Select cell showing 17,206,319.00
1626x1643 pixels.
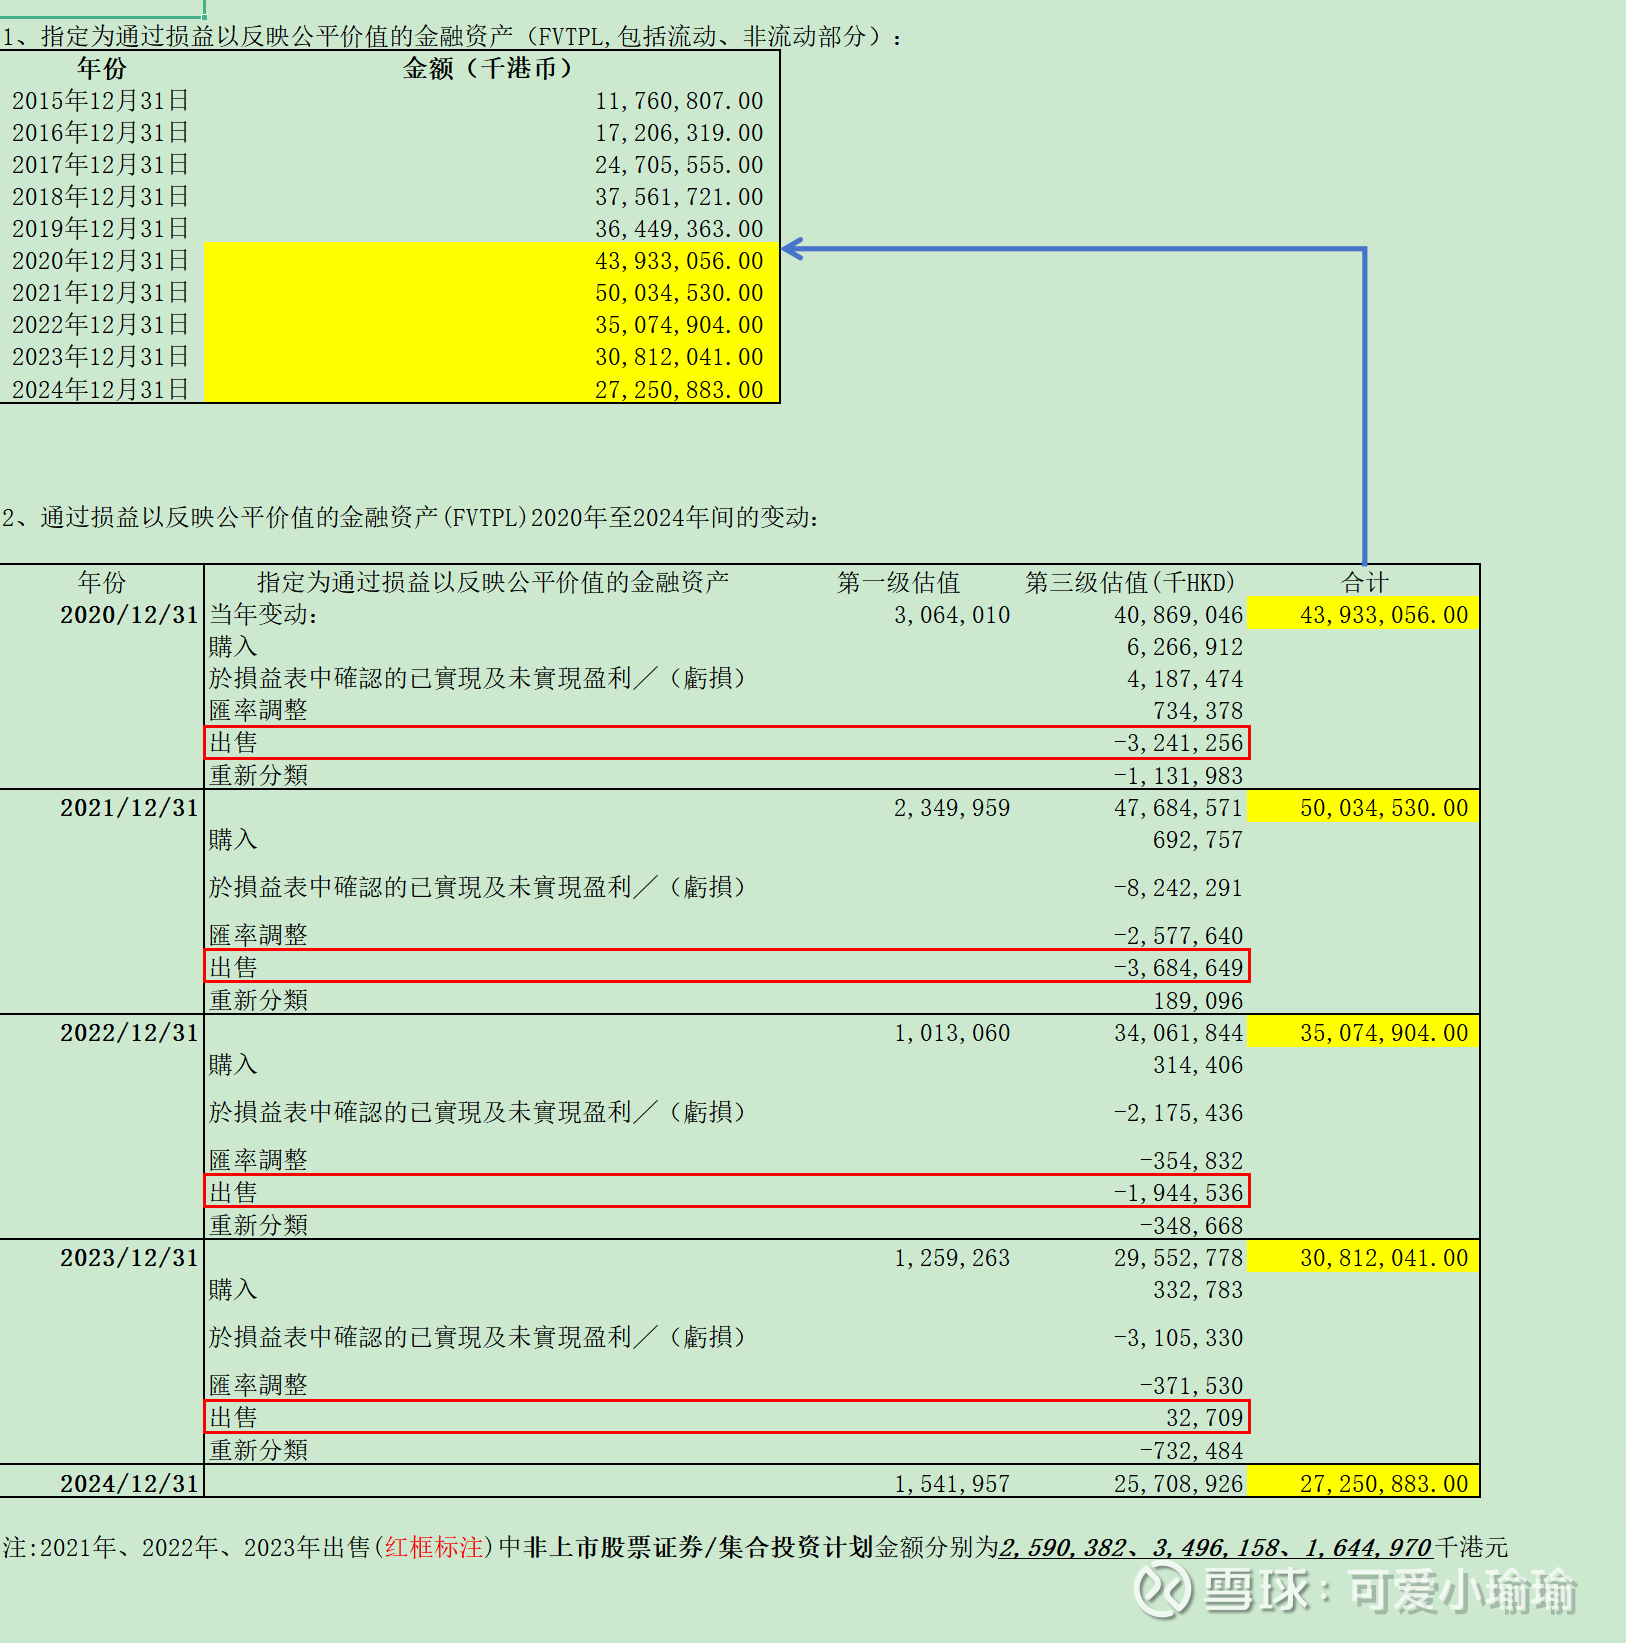679,133
